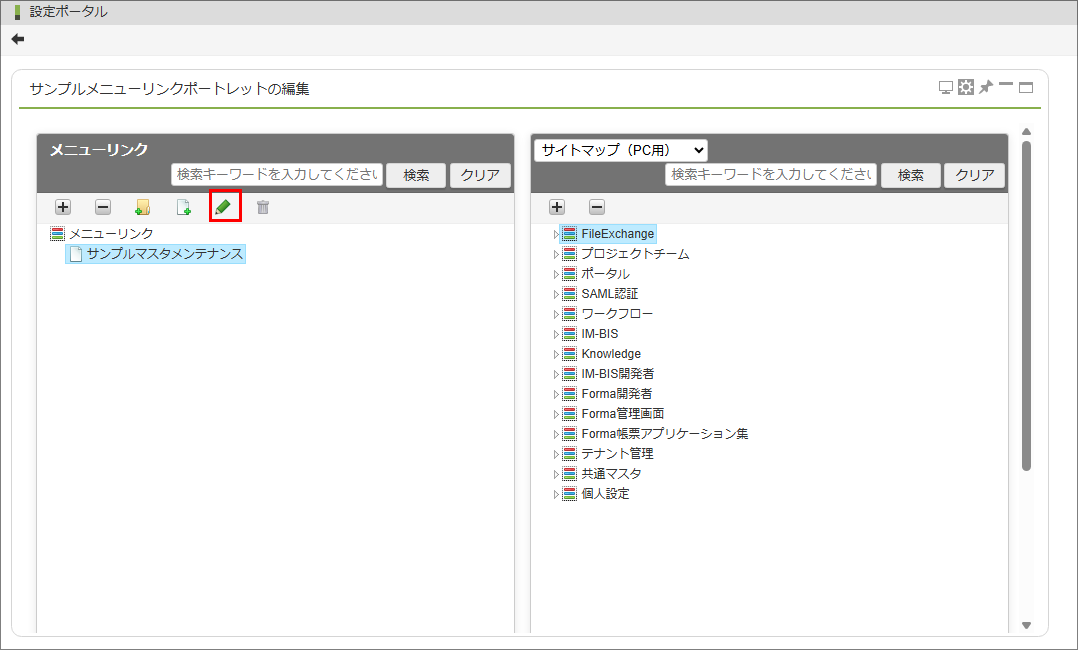Image resolution: width=1078 pixels, height=650 pixels.
Task: Click the pin icon in the portlet header
Action: click(986, 87)
